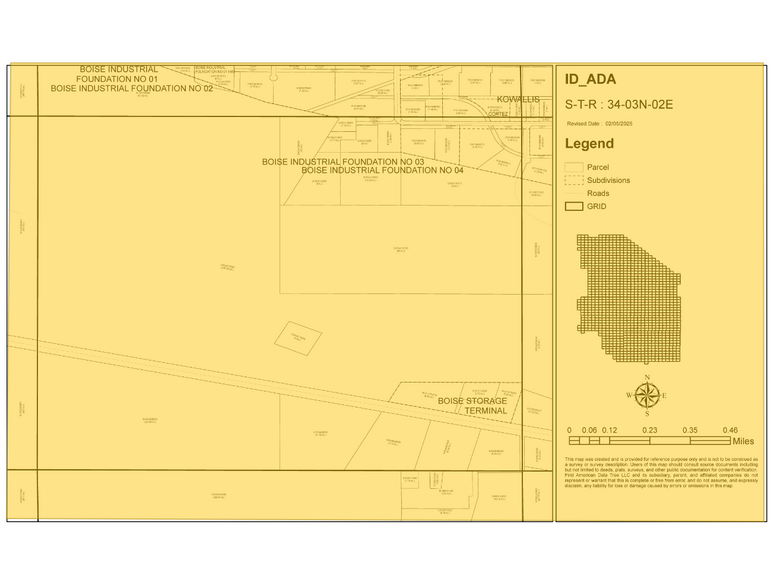Click the small diamond-shaped parcel on map

pyautogui.click(x=297, y=337)
